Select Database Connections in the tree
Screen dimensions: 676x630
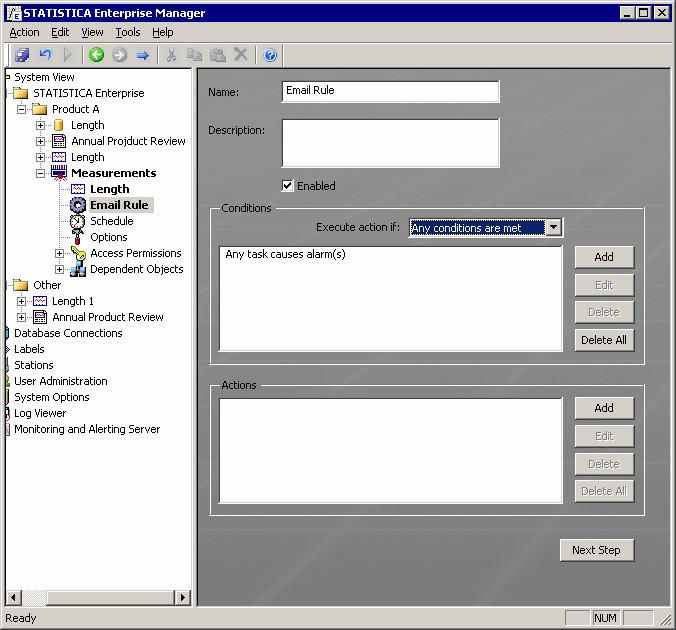tap(68, 333)
